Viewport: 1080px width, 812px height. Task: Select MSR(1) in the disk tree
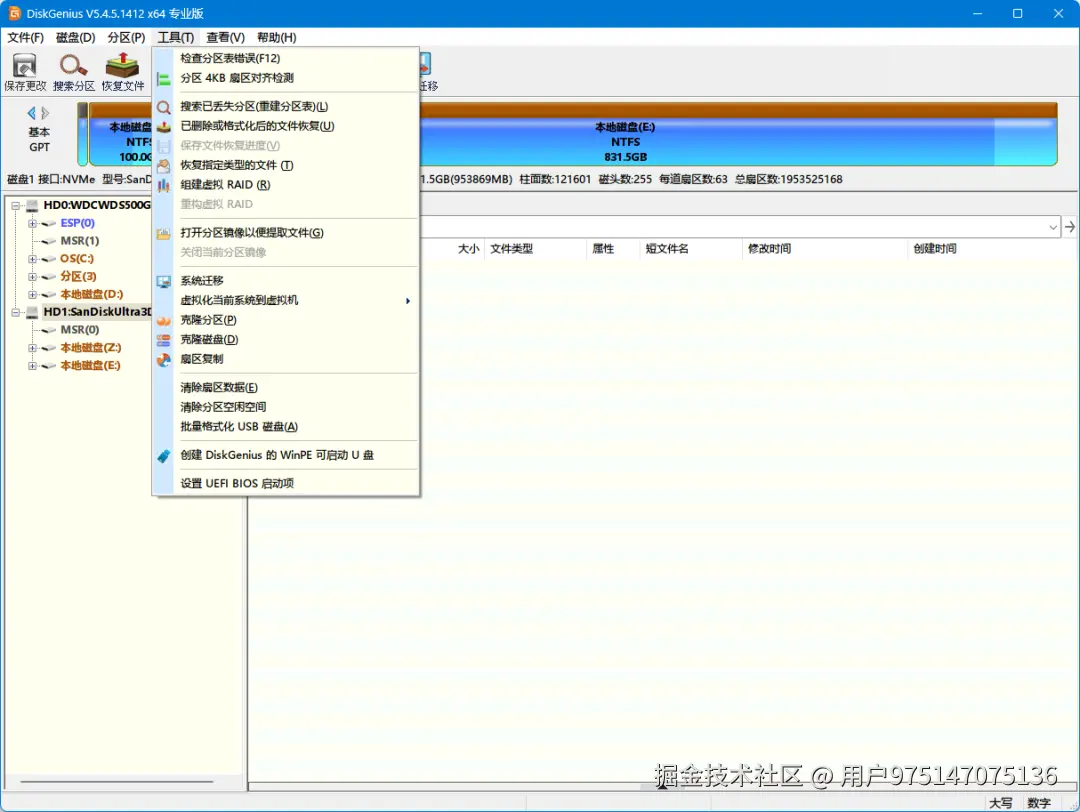[80, 241]
